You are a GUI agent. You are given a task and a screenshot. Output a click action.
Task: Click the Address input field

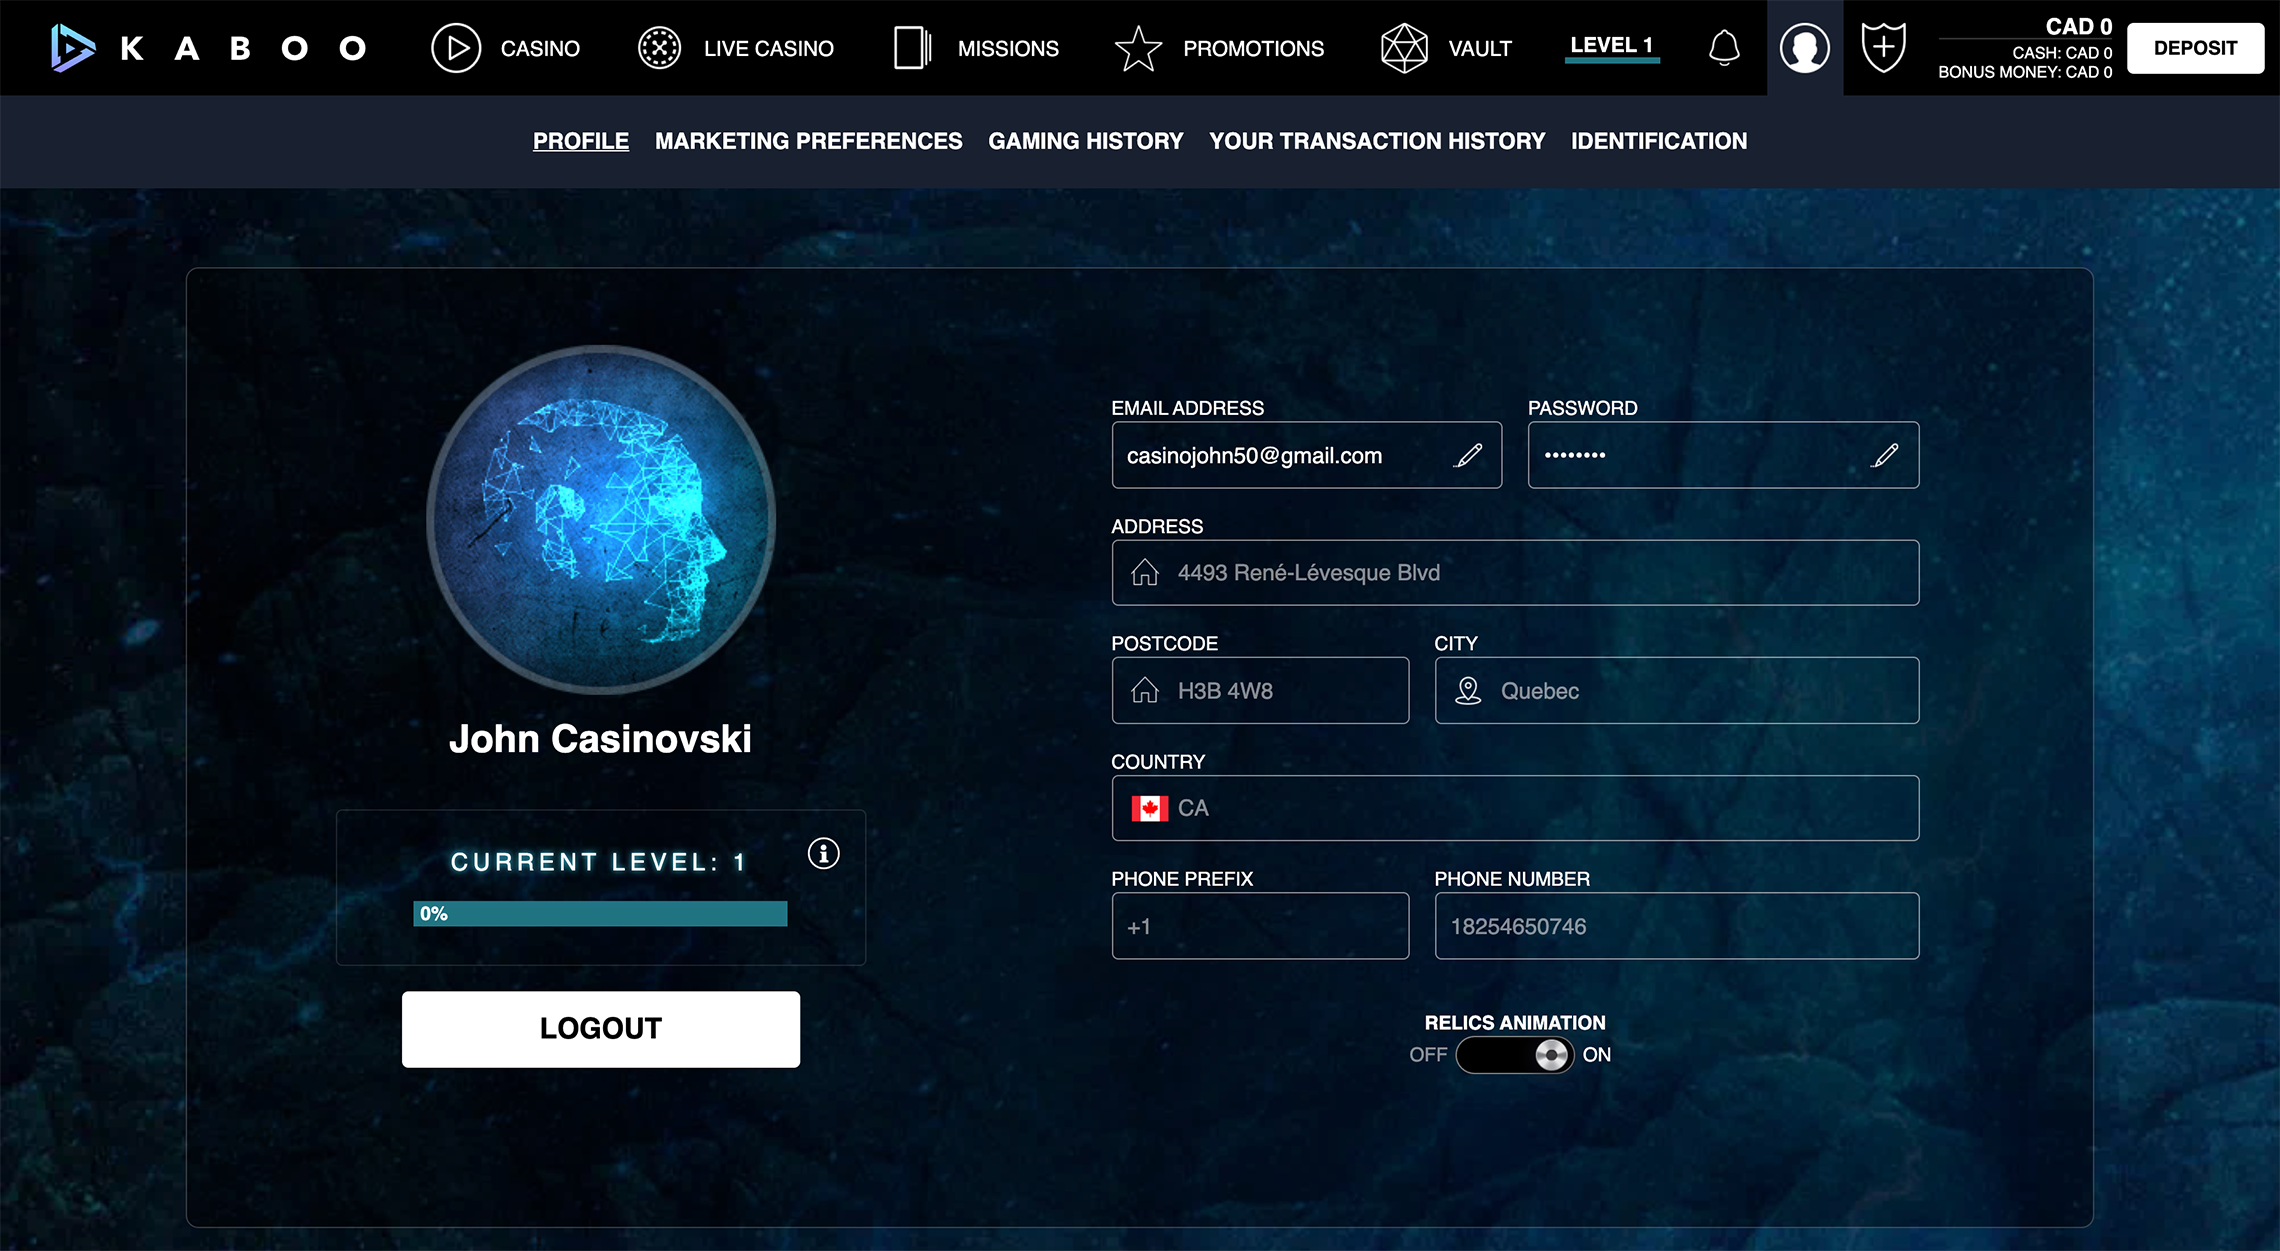coord(1514,573)
